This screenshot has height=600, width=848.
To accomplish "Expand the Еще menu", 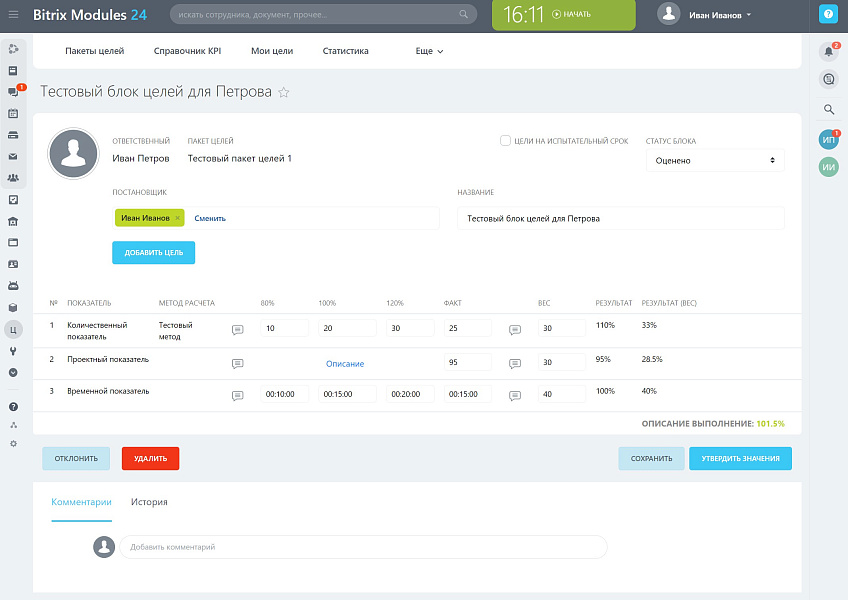I will 429,51.
